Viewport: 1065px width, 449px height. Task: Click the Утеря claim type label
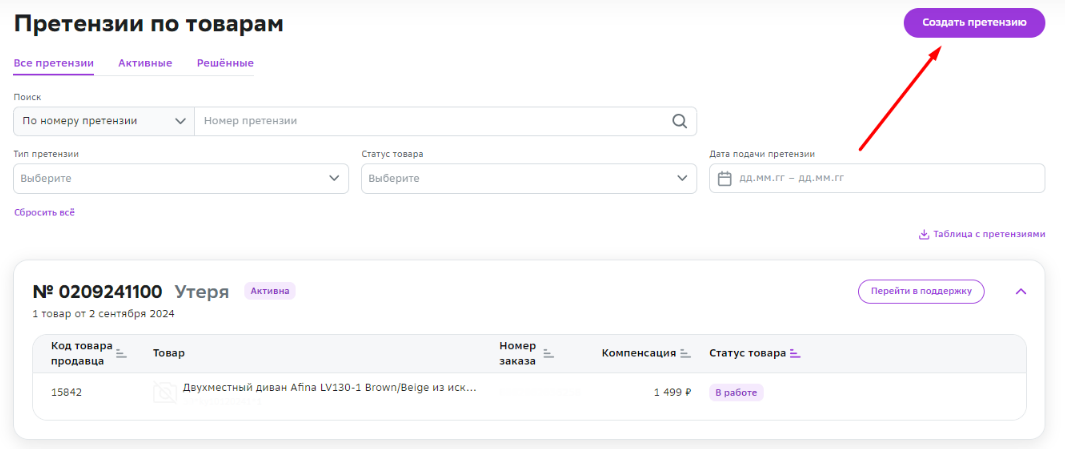pyautogui.click(x=202, y=292)
